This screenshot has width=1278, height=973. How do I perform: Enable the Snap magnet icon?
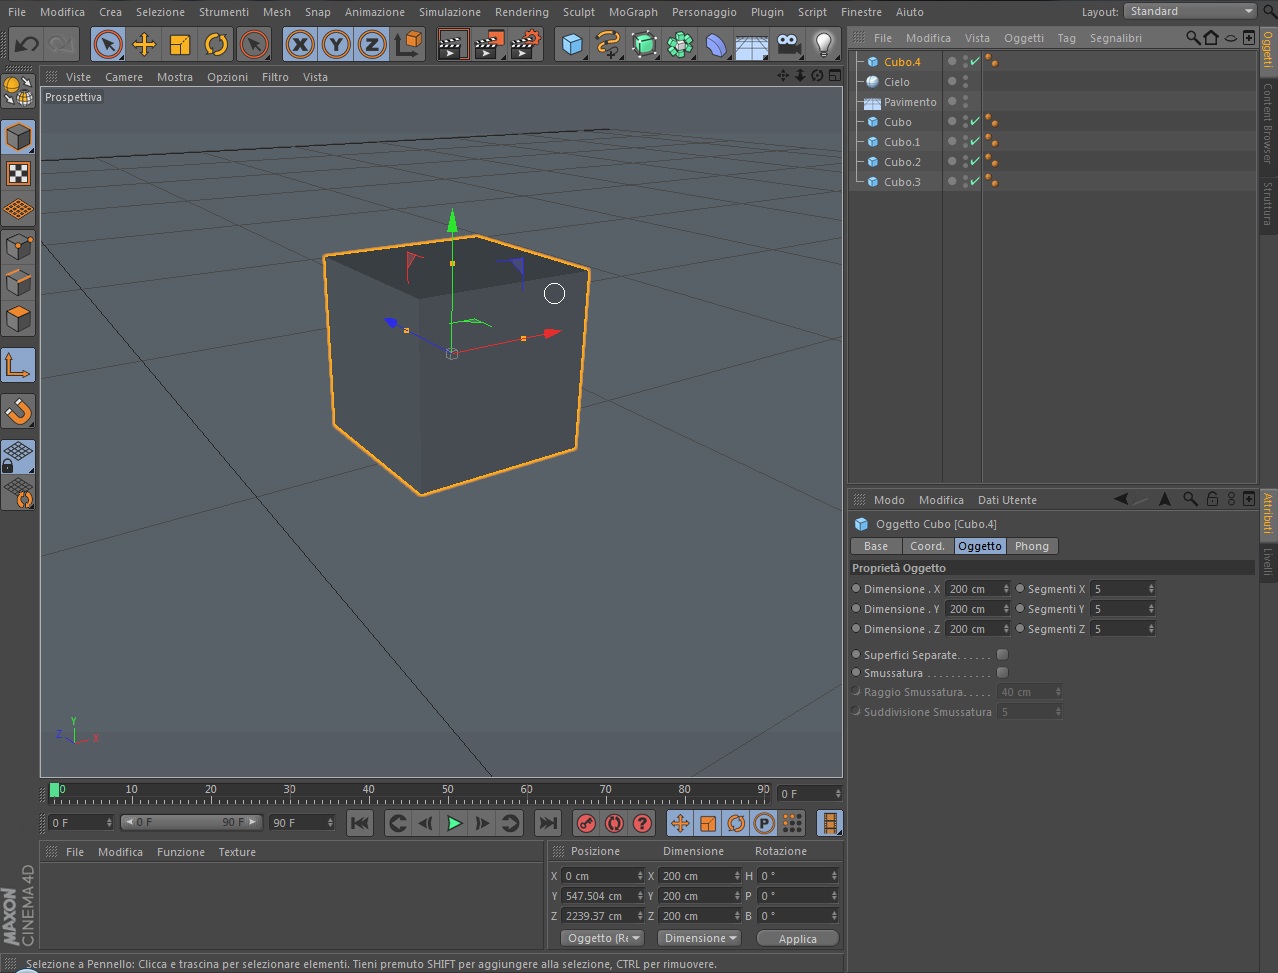18,411
